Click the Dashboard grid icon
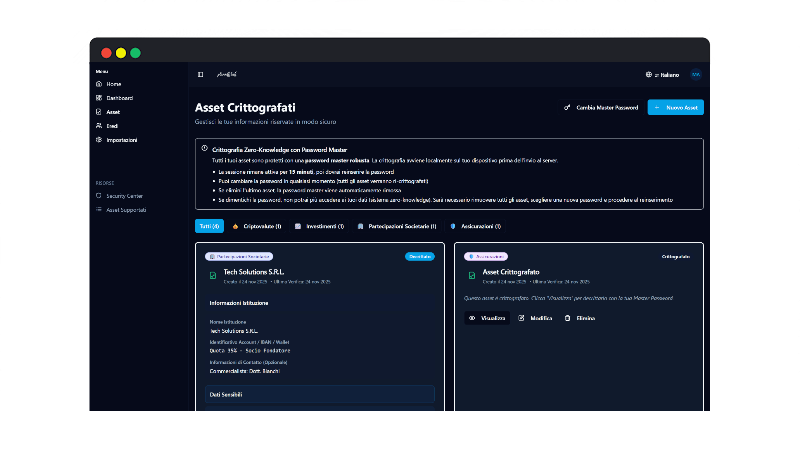Viewport: 800px width, 450px height. (99, 98)
